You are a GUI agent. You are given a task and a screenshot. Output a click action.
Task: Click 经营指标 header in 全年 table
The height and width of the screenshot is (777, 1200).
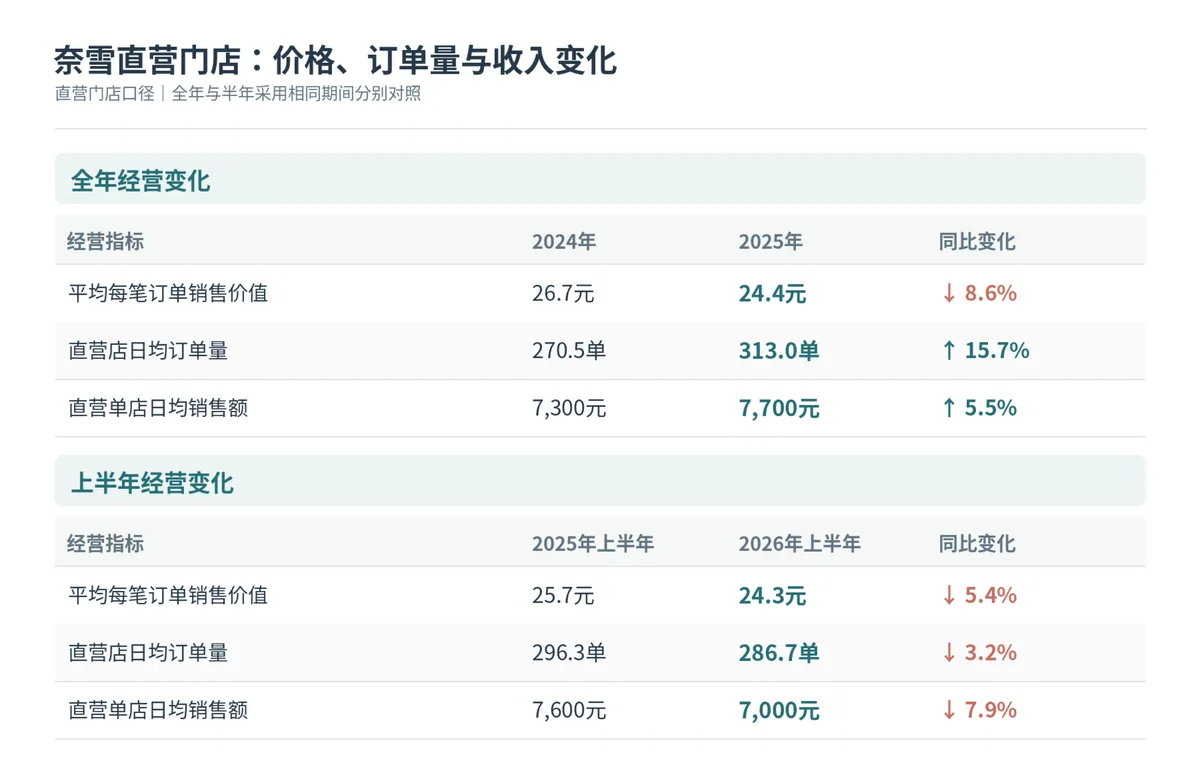[x=106, y=242]
